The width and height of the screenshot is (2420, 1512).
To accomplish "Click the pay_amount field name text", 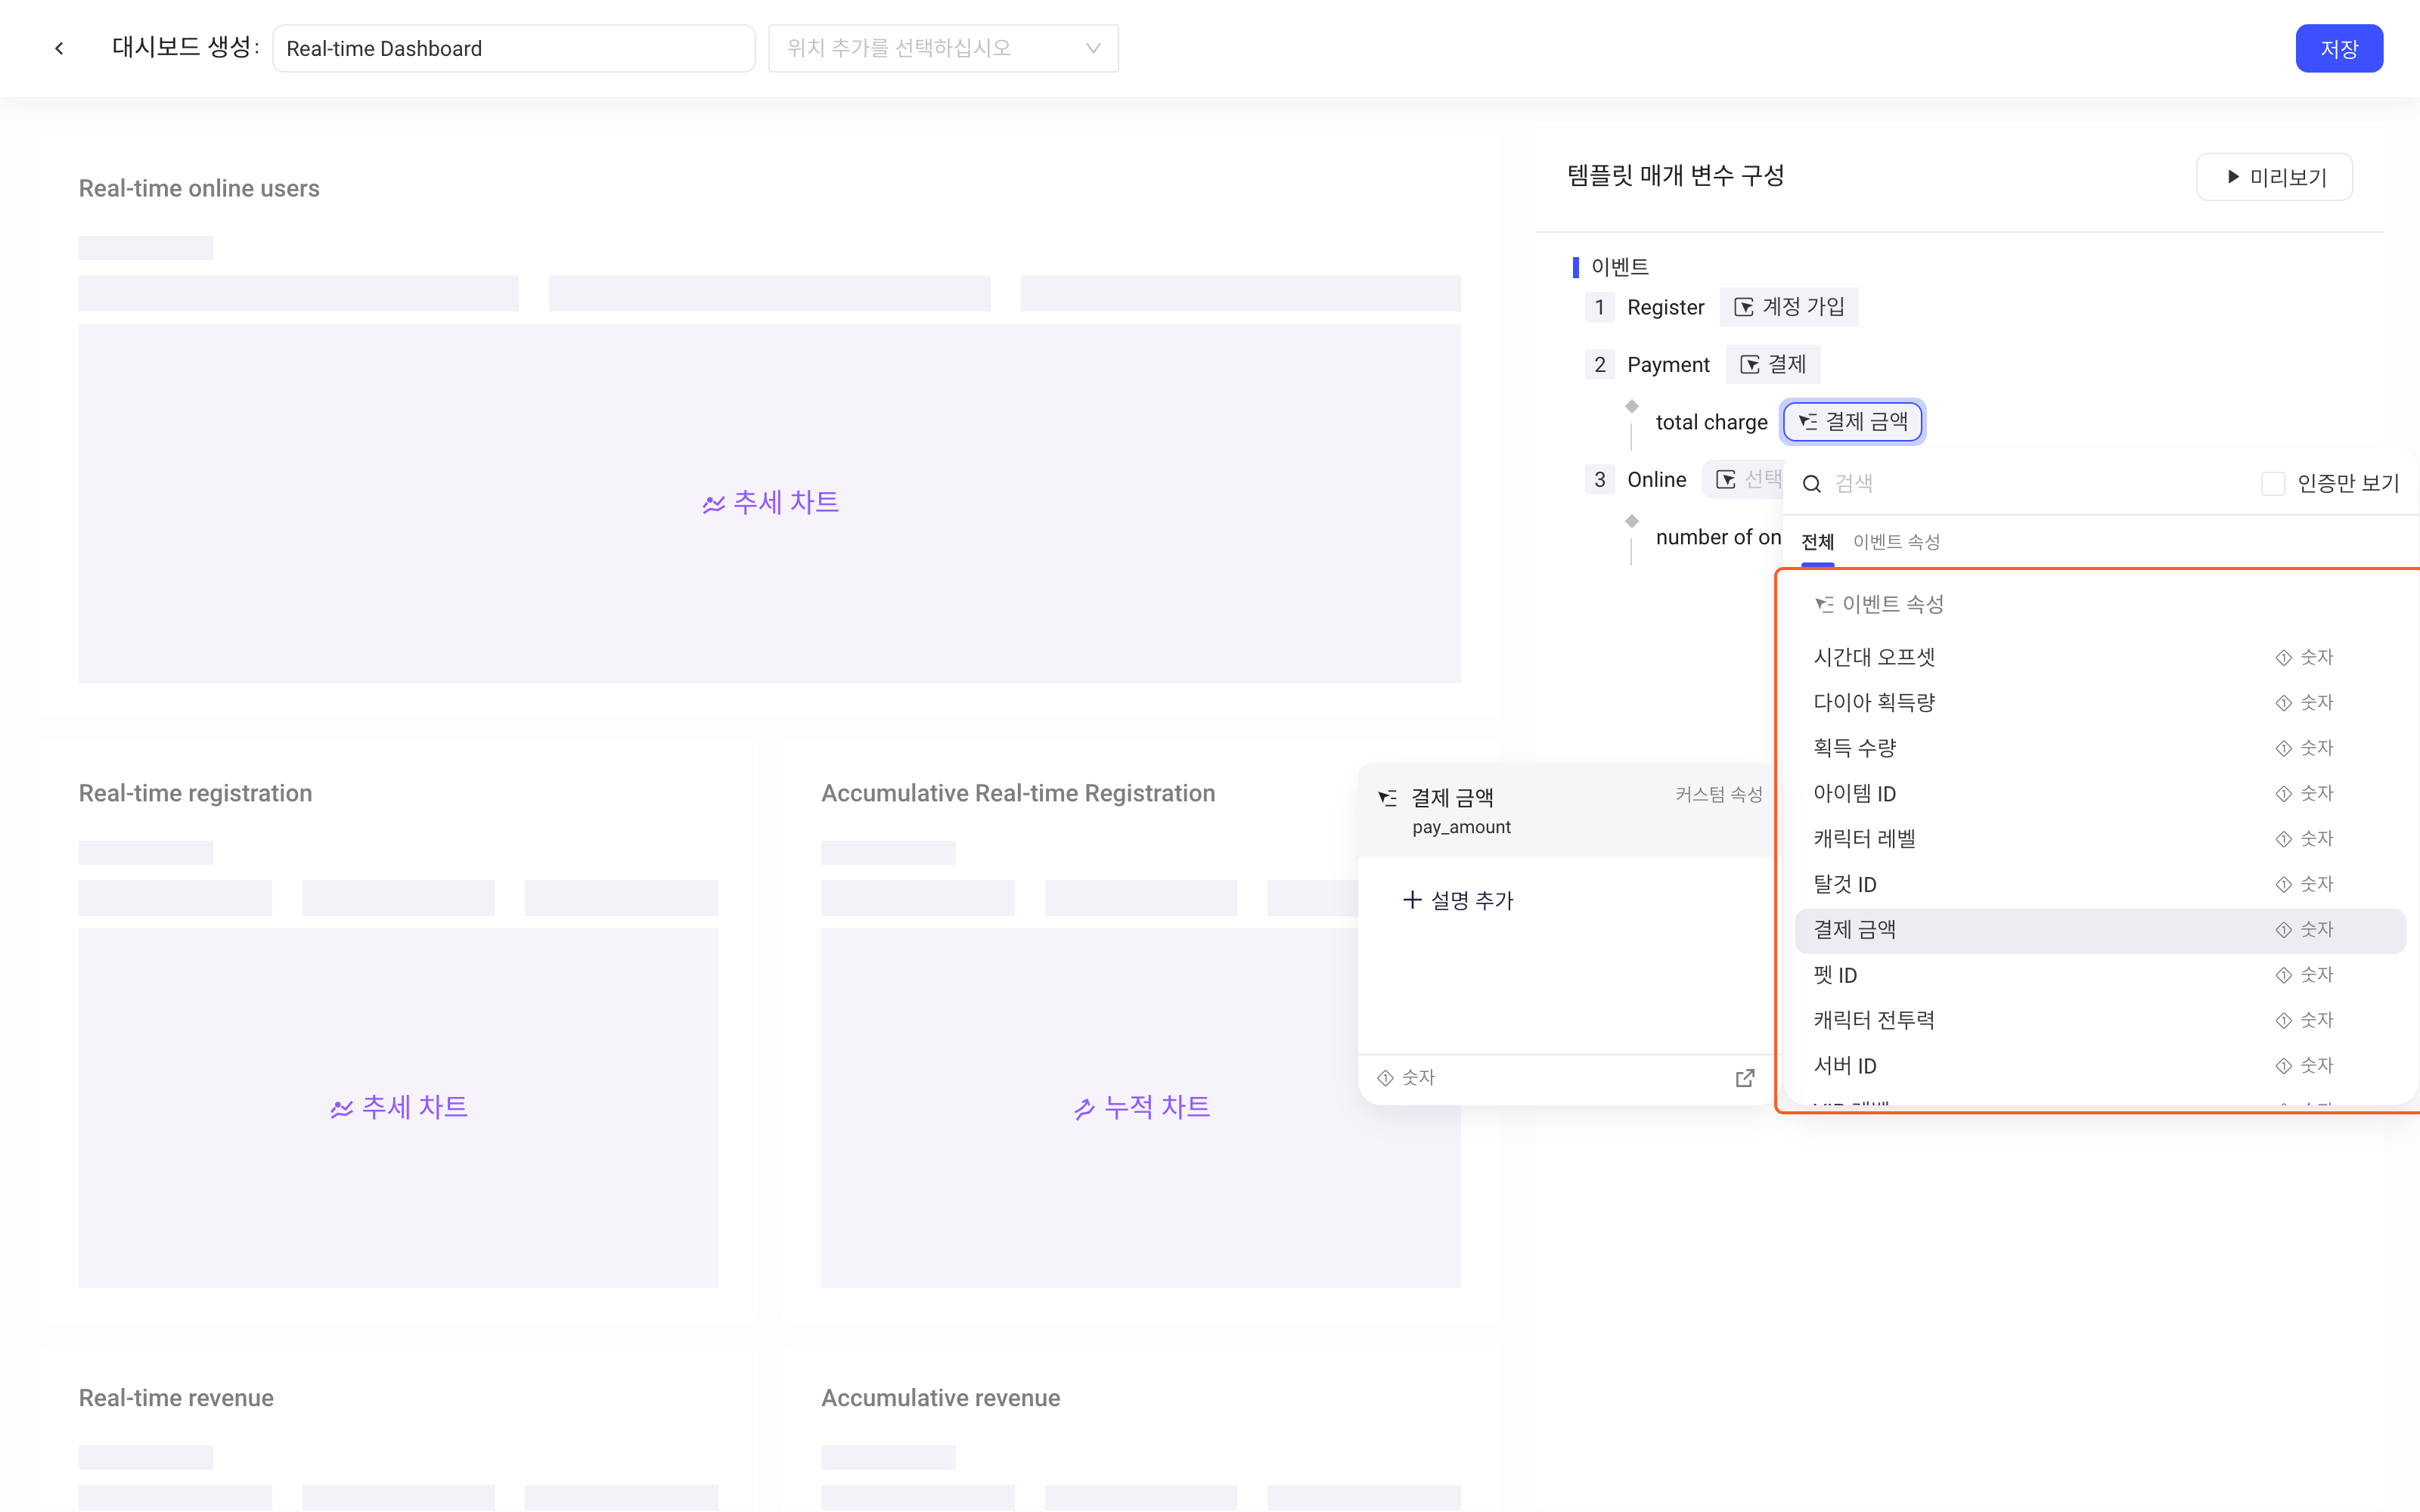I will [1461, 828].
